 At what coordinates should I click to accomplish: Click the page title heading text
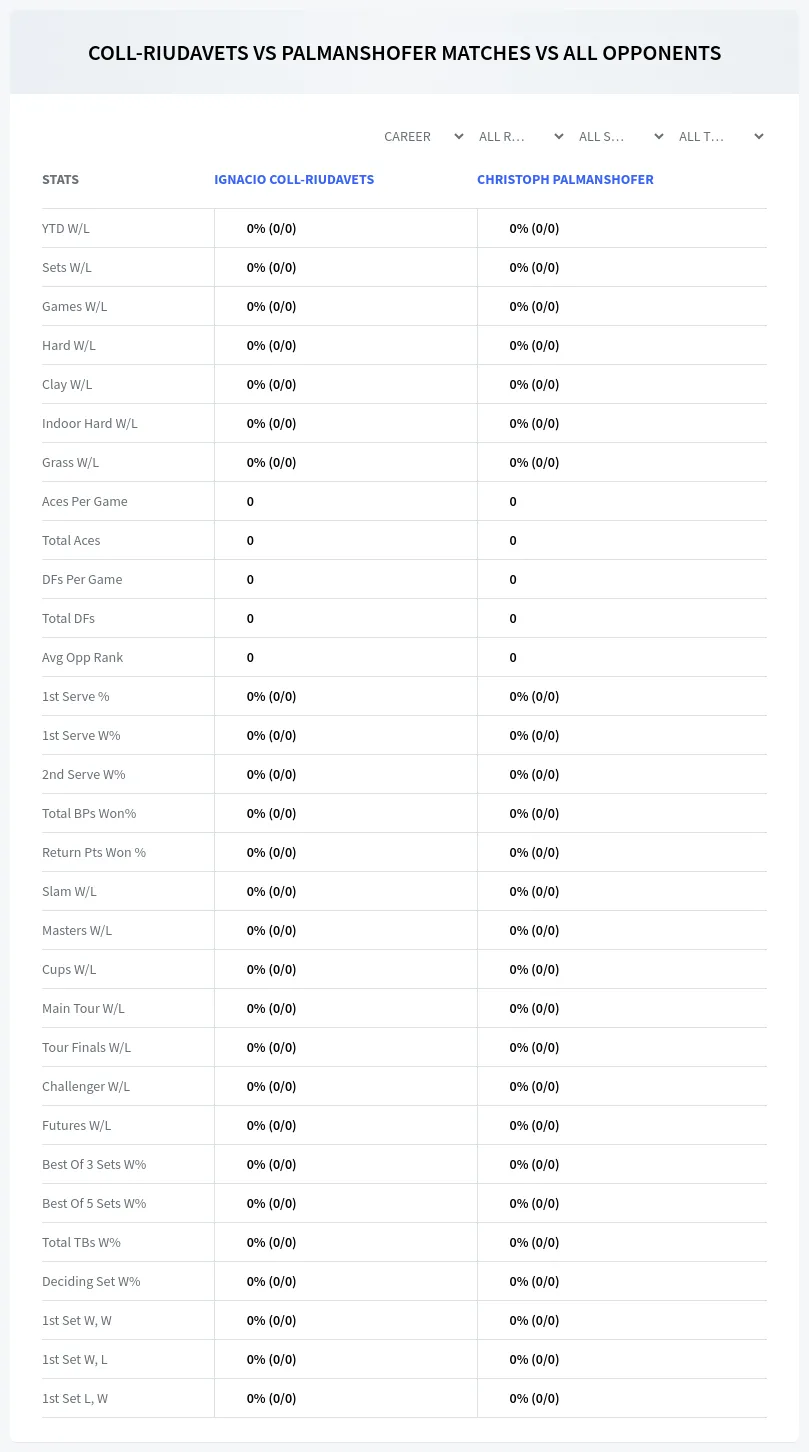click(x=404, y=53)
